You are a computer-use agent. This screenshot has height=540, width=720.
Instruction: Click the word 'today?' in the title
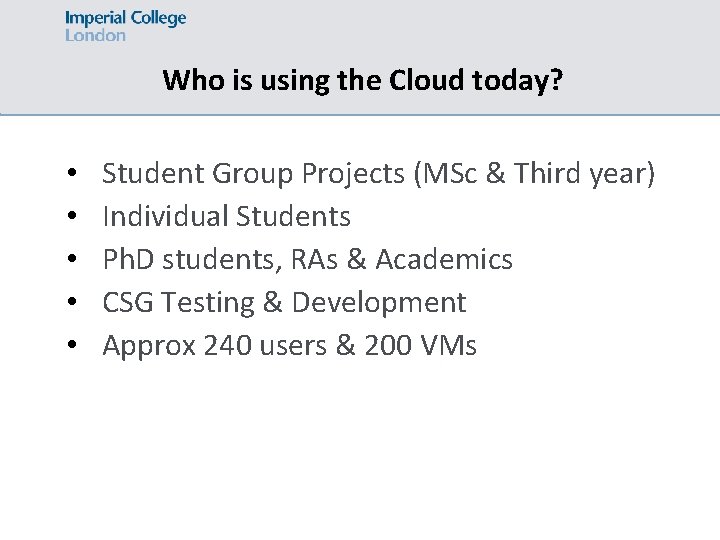pyautogui.click(x=518, y=81)
